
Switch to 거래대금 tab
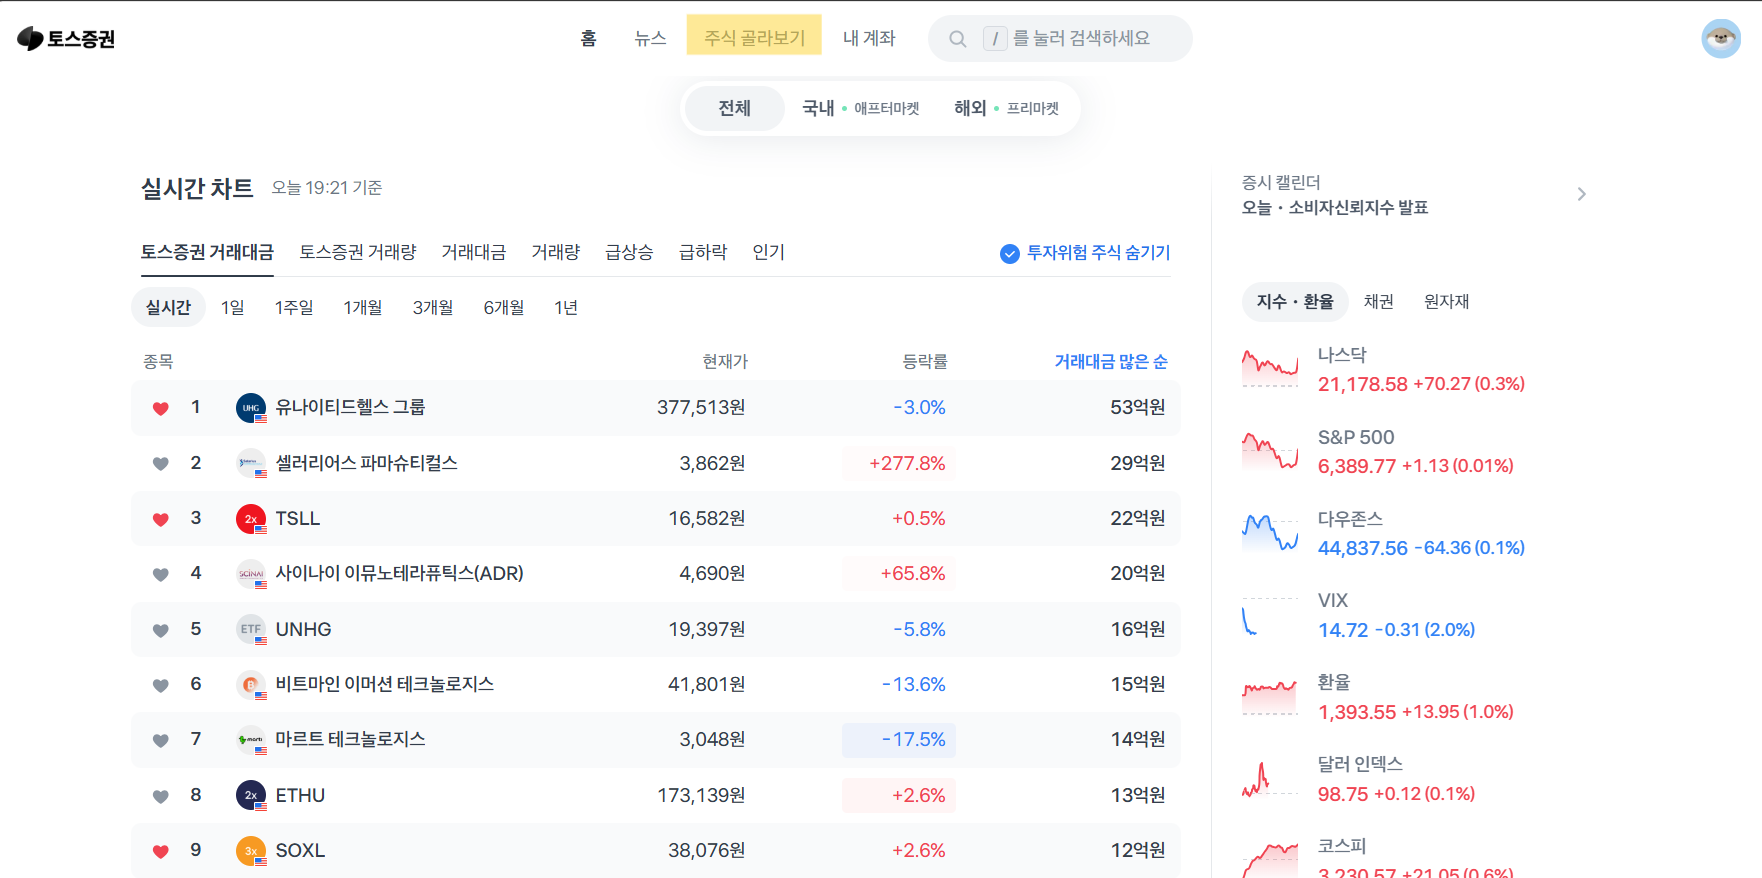point(474,252)
